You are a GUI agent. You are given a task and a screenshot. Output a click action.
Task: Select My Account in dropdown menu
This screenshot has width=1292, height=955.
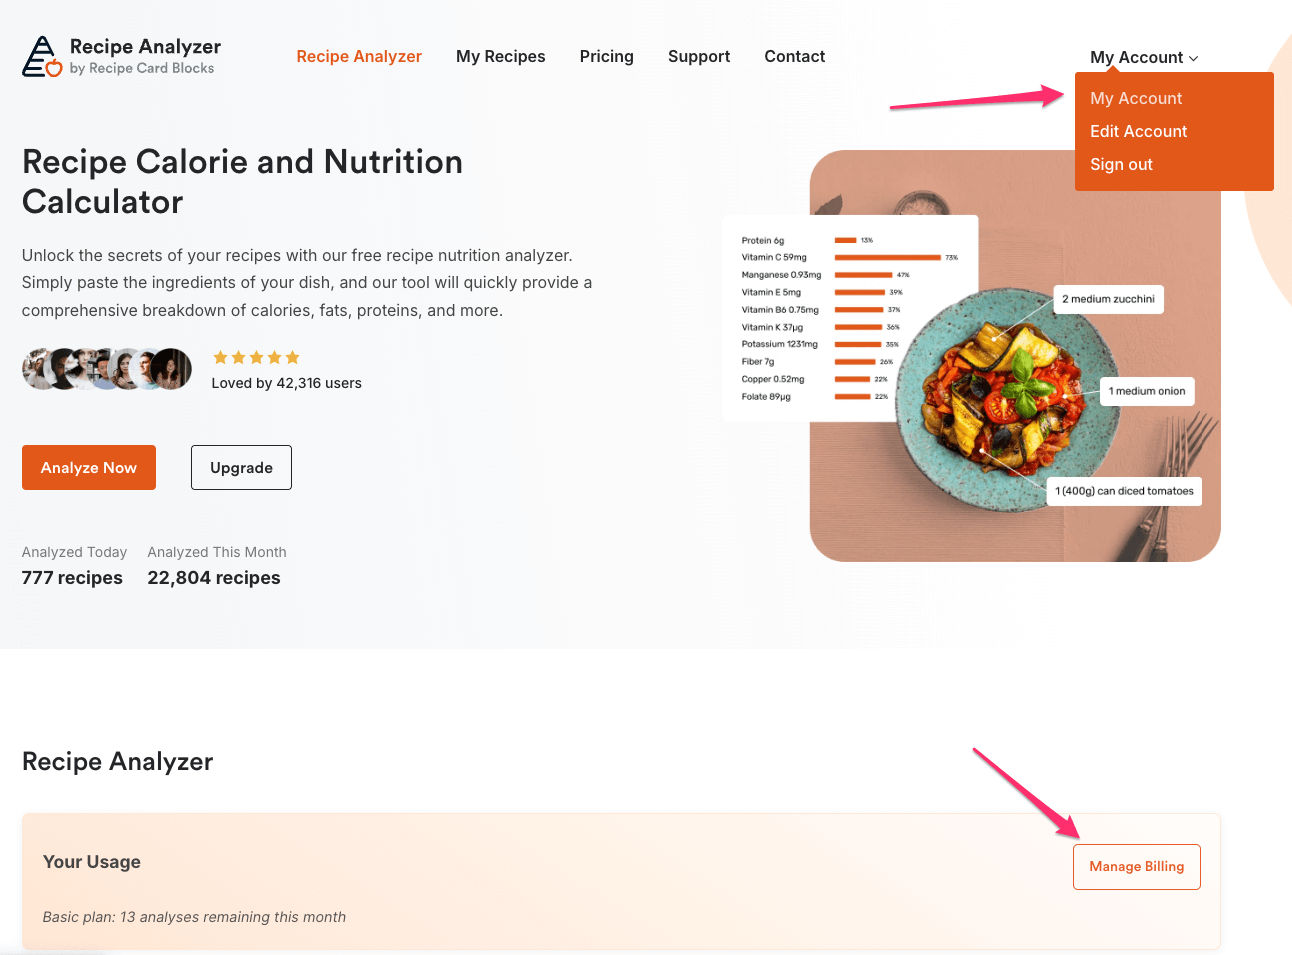pyautogui.click(x=1136, y=98)
